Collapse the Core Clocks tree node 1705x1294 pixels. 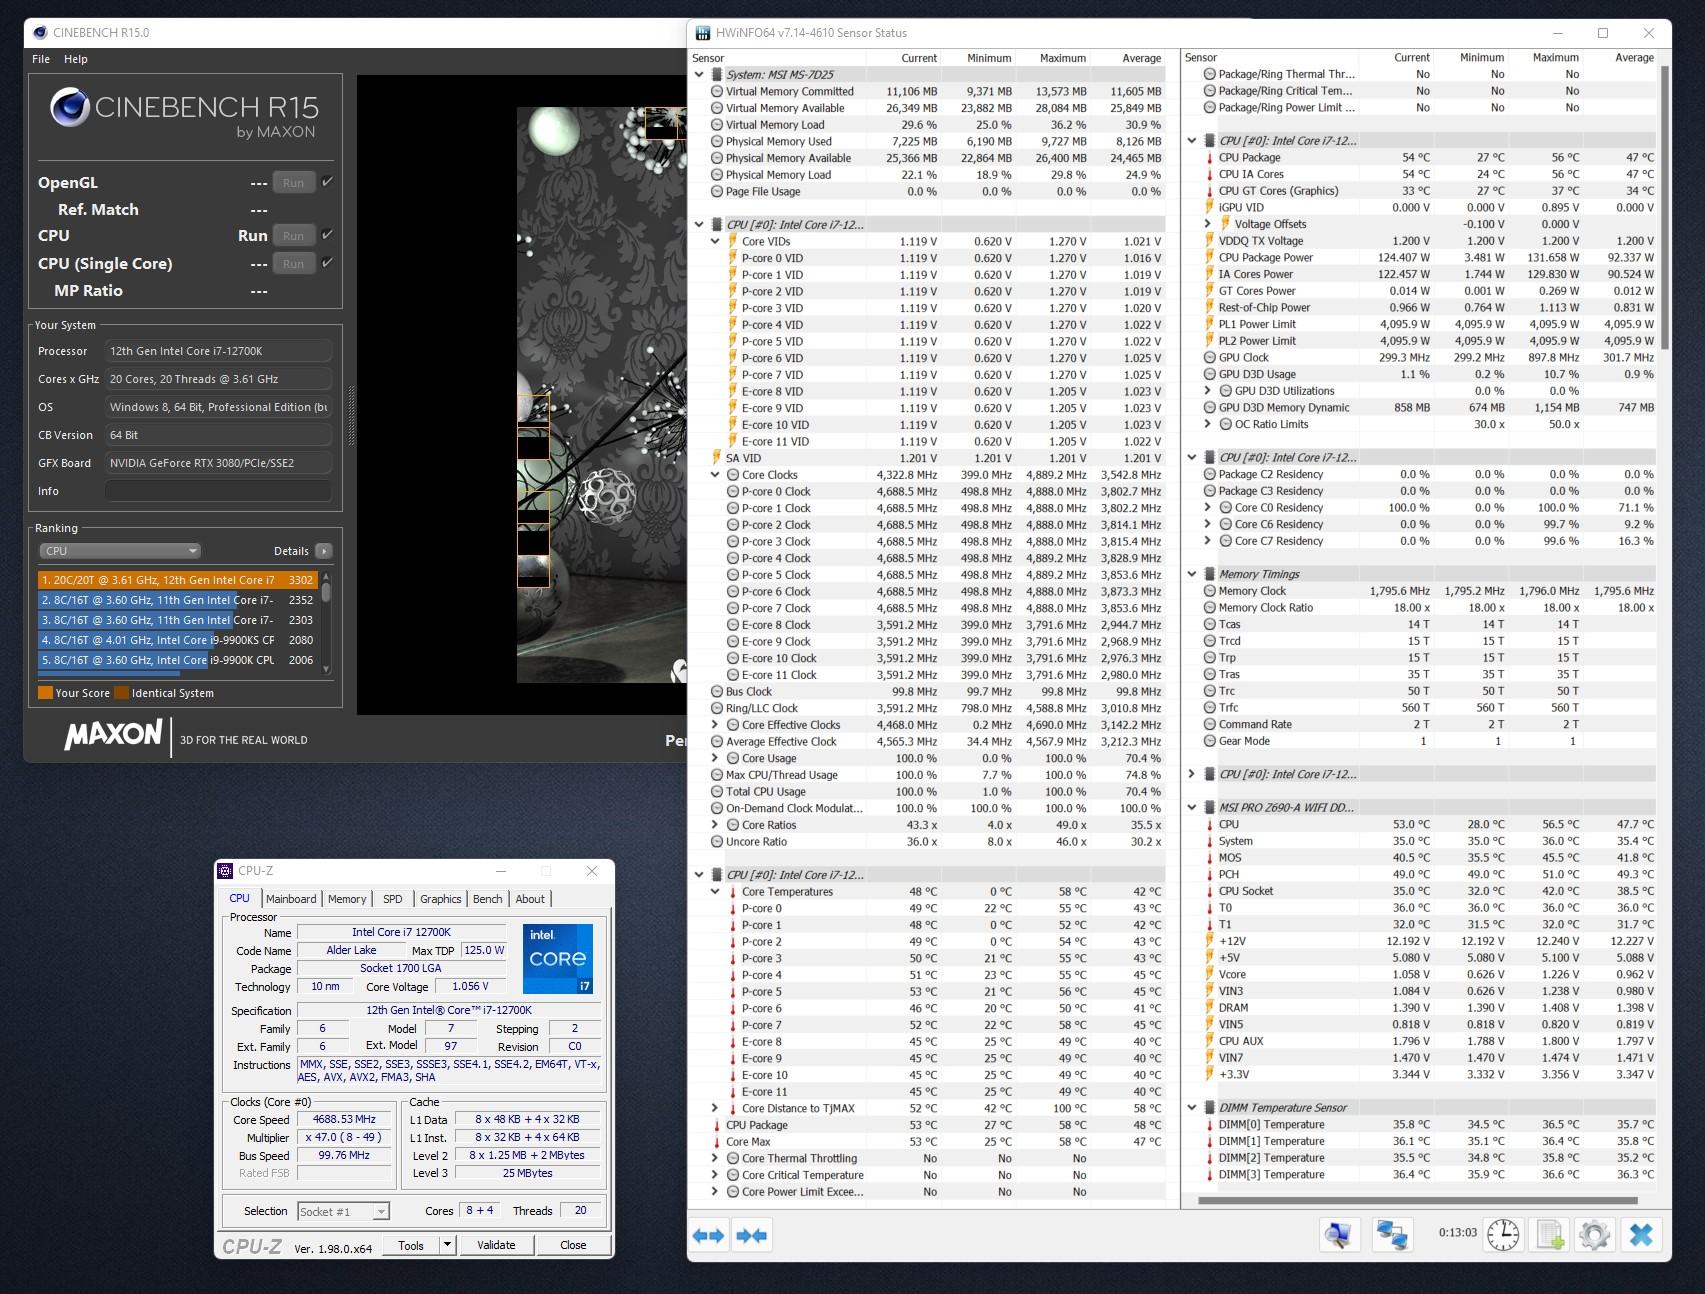point(715,475)
